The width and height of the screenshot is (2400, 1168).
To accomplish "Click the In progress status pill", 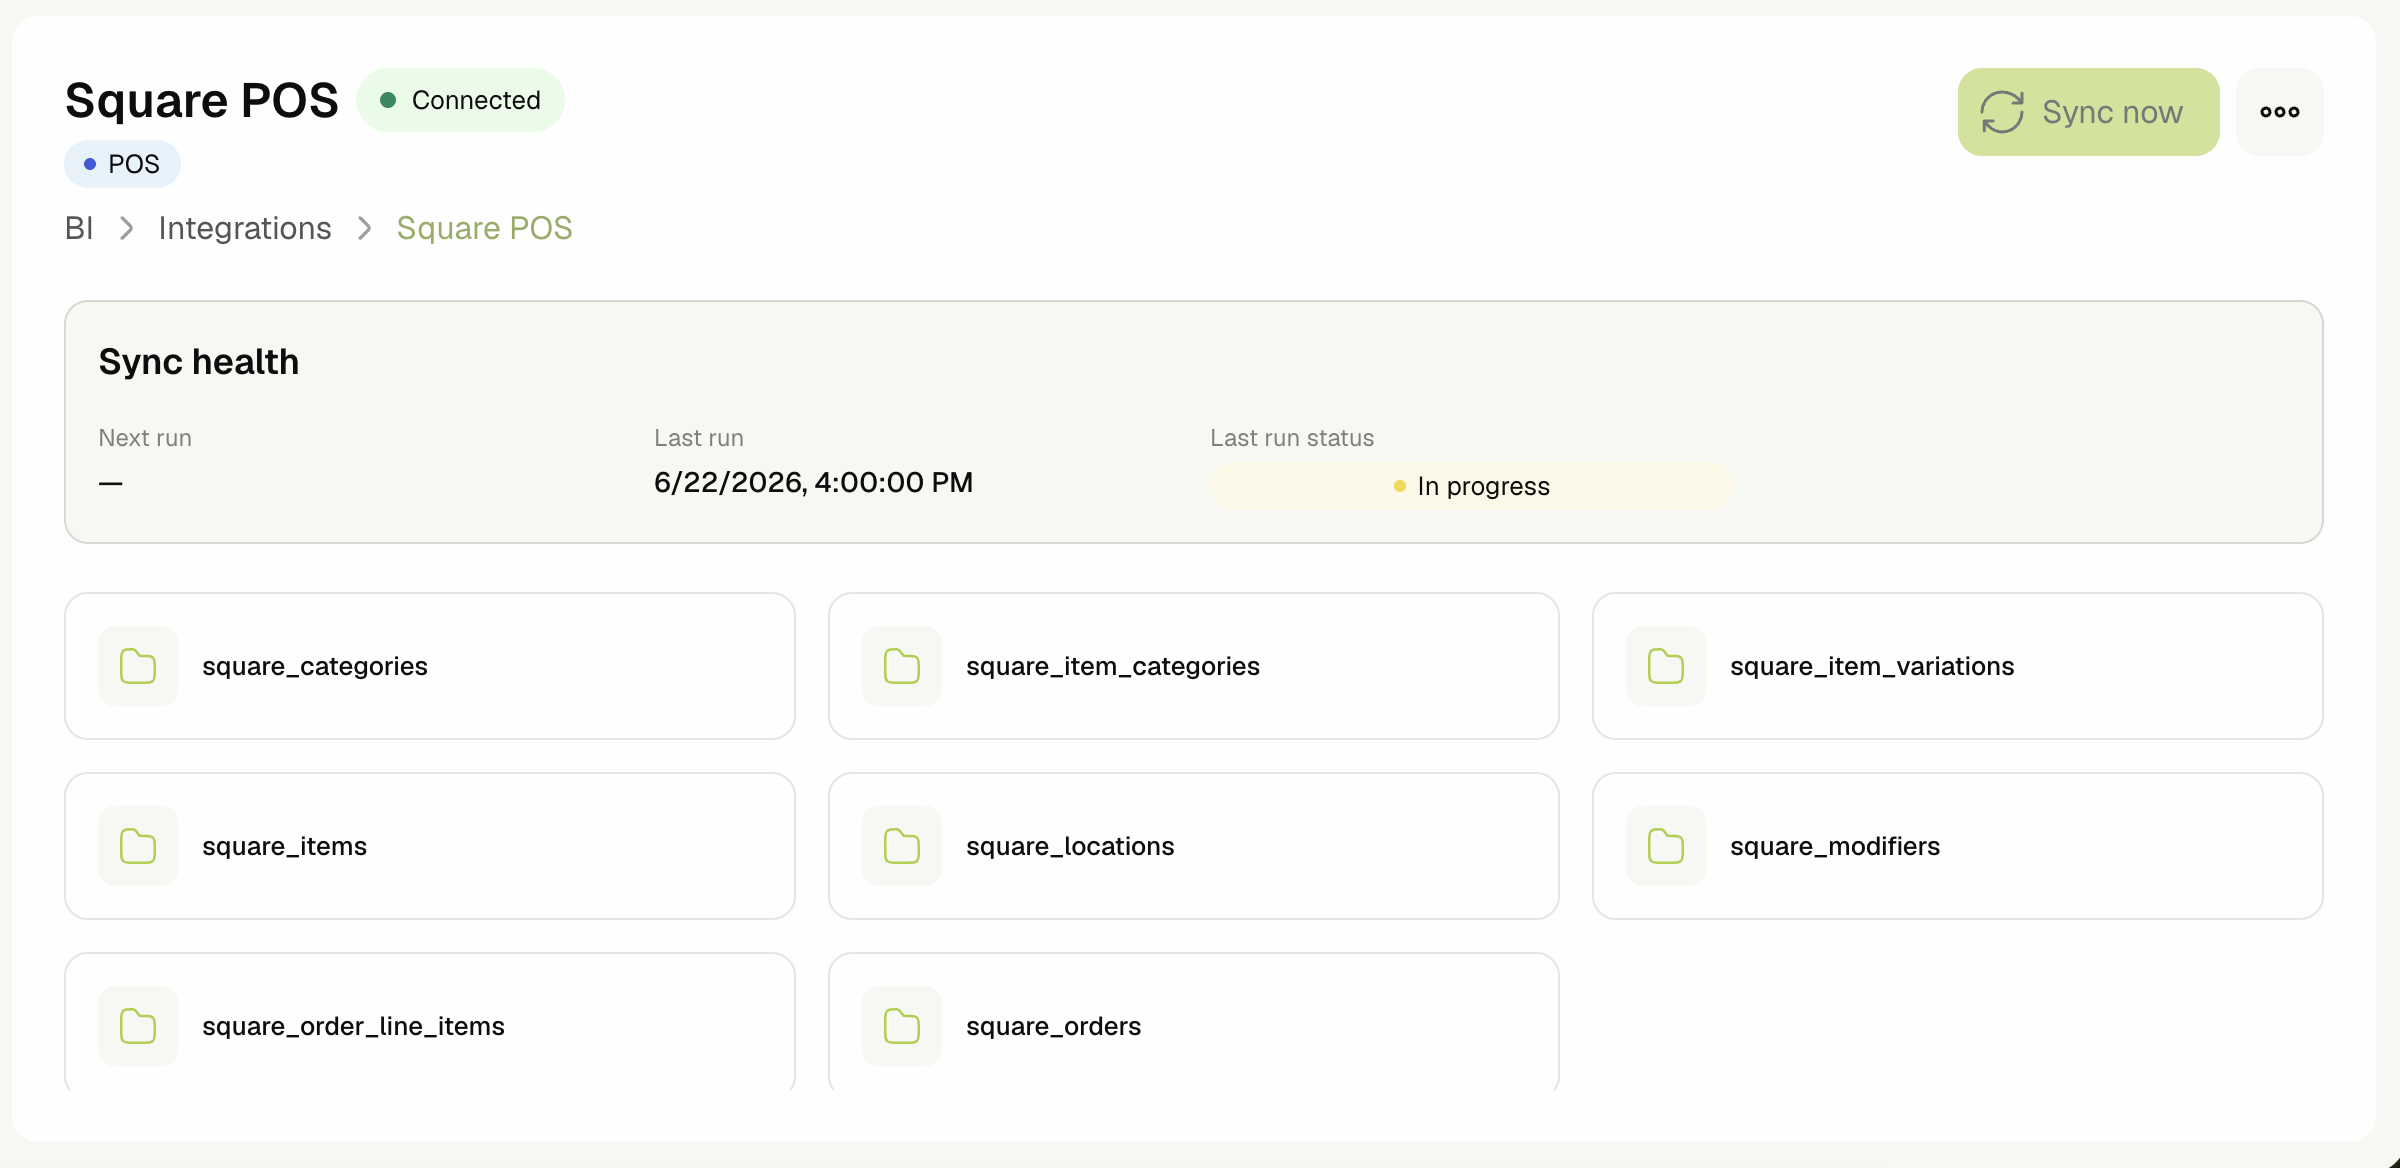I will click(x=1471, y=486).
